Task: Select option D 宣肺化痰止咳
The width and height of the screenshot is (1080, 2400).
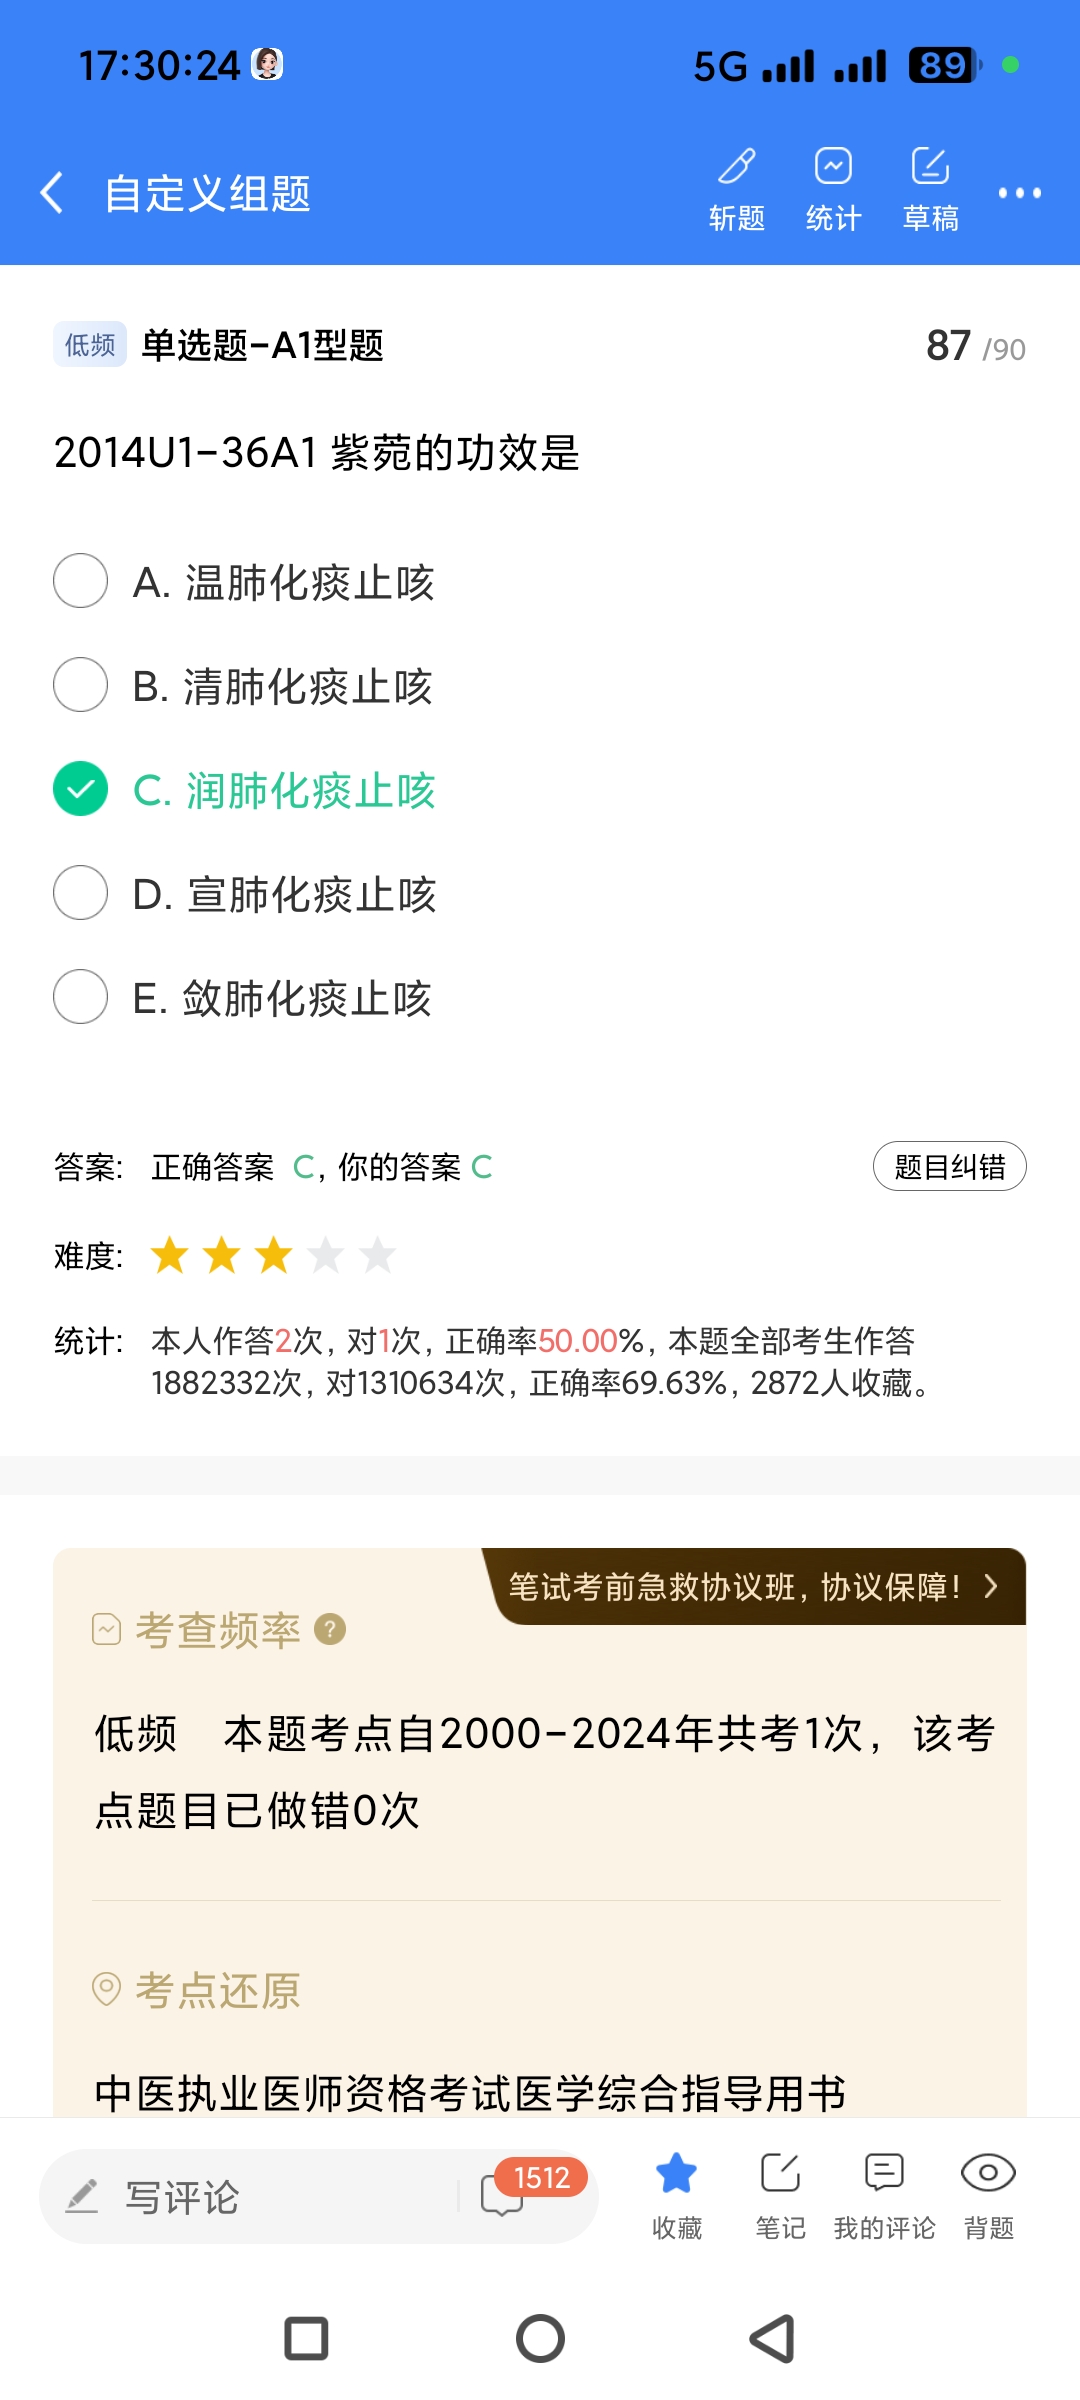Action: pyautogui.click(x=81, y=893)
